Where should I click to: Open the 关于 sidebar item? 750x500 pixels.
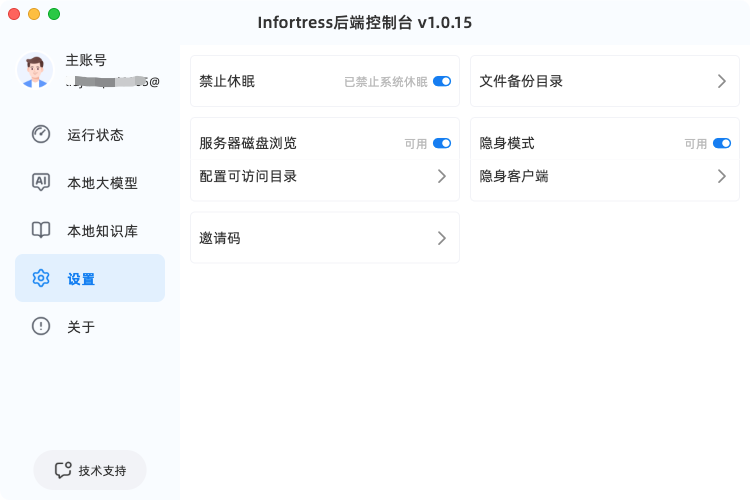[x=90, y=326]
